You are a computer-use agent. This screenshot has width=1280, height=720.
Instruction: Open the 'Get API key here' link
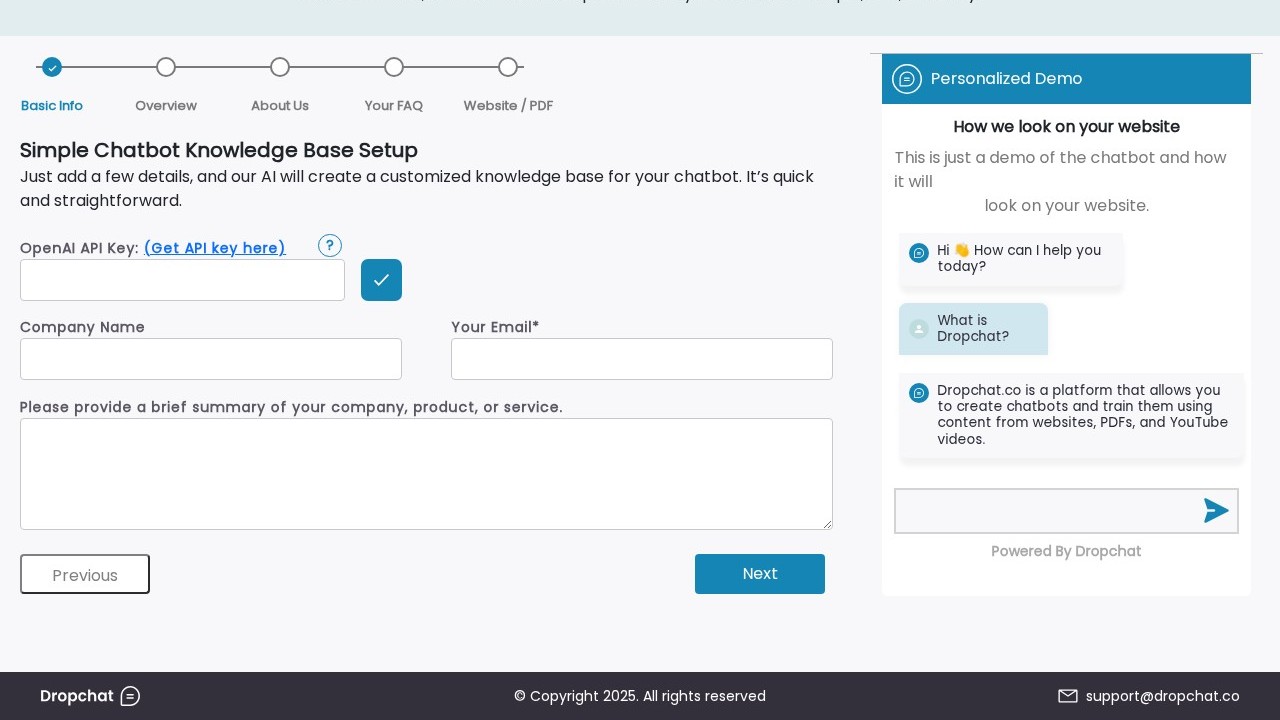(x=214, y=248)
